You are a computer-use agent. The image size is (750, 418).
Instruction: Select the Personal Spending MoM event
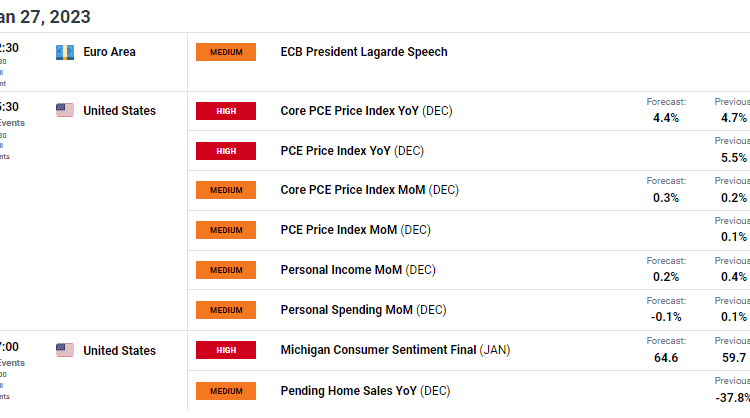pos(363,310)
